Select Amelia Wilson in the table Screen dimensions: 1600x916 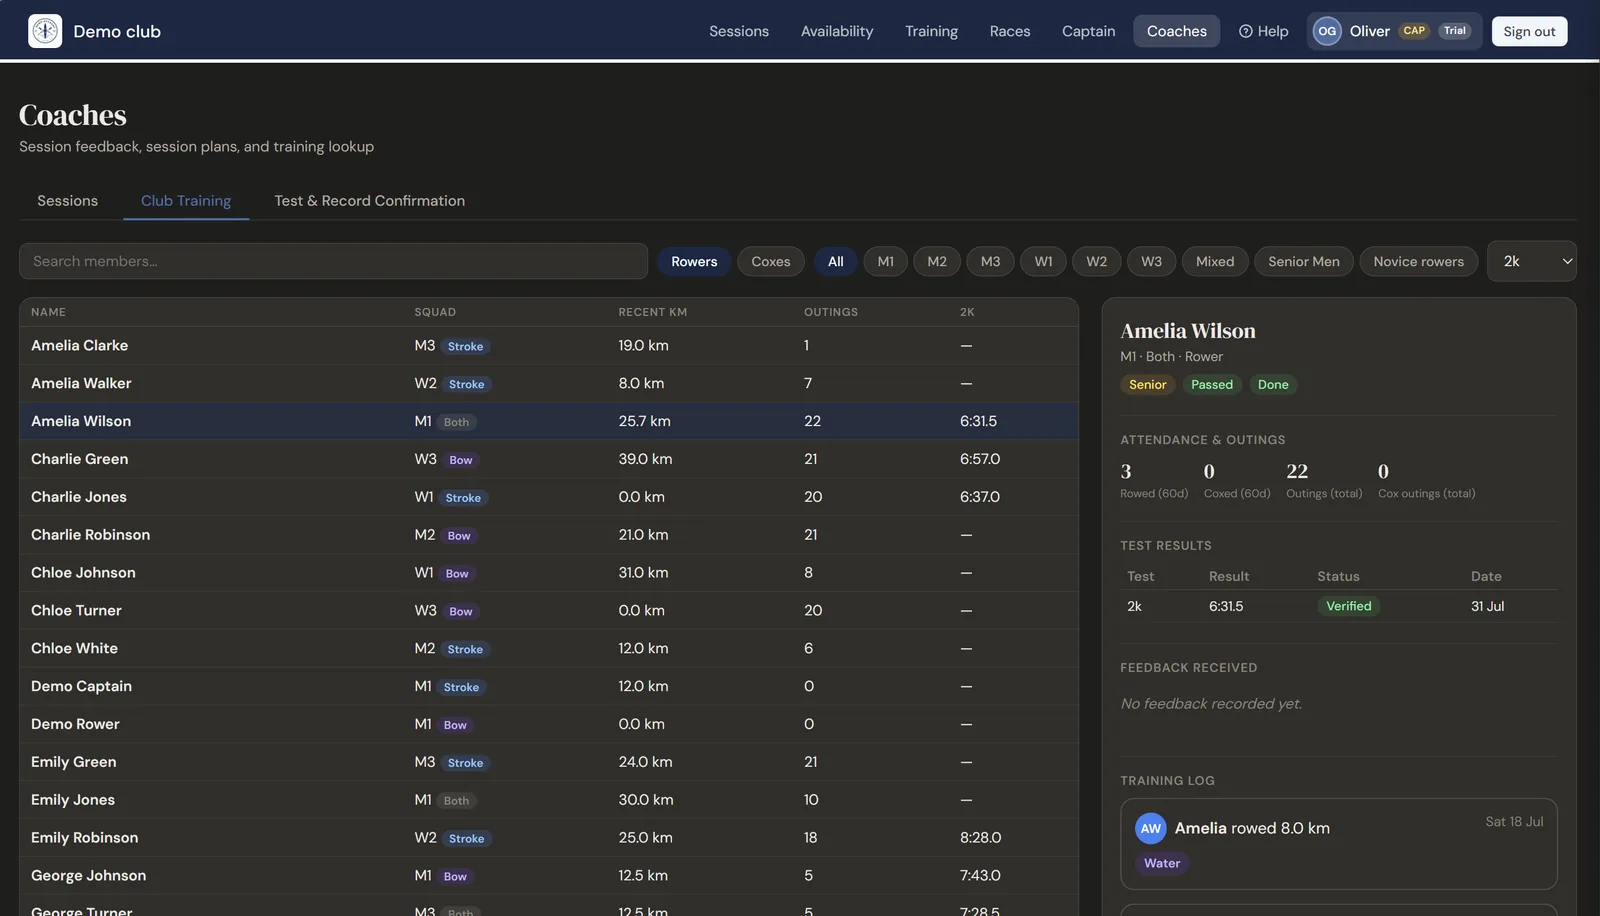[x=549, y=421]
